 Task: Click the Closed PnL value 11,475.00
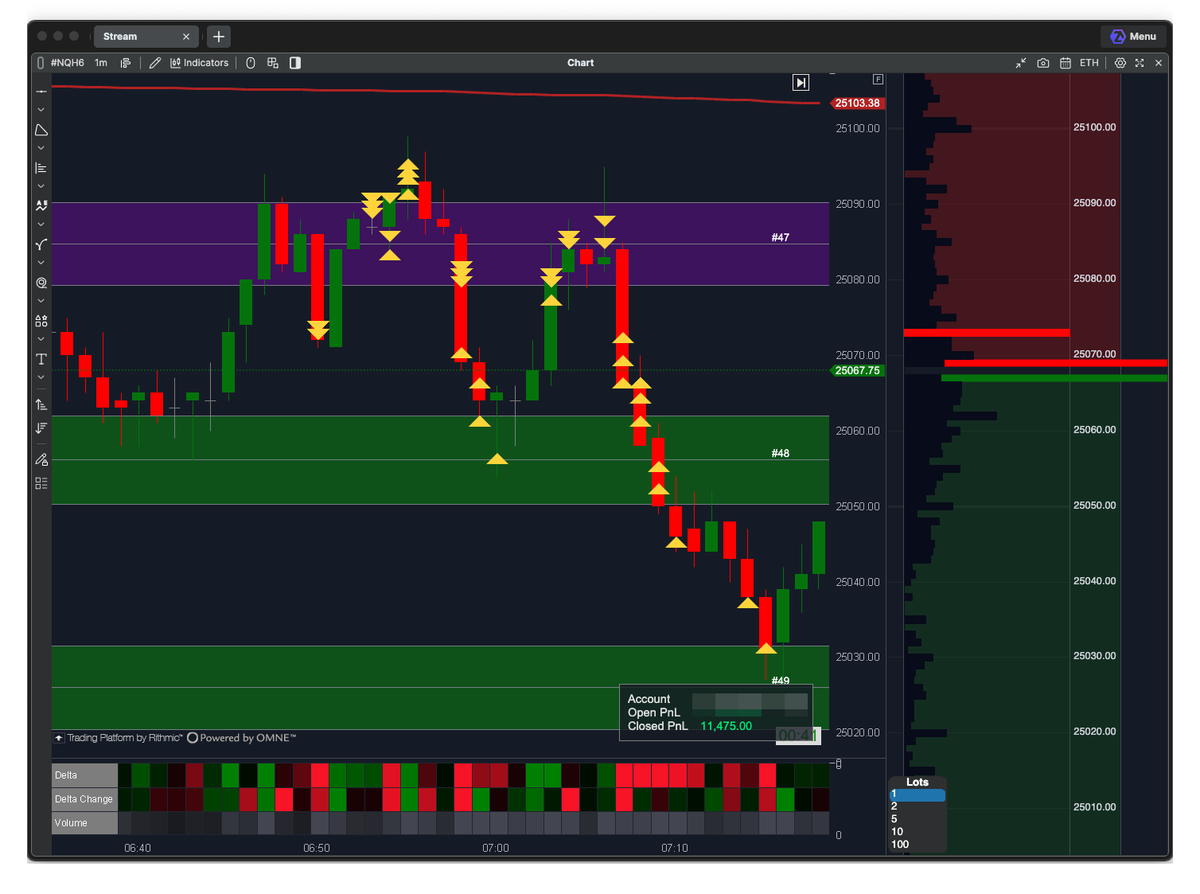pyautogui.click(x=726, y=726)
